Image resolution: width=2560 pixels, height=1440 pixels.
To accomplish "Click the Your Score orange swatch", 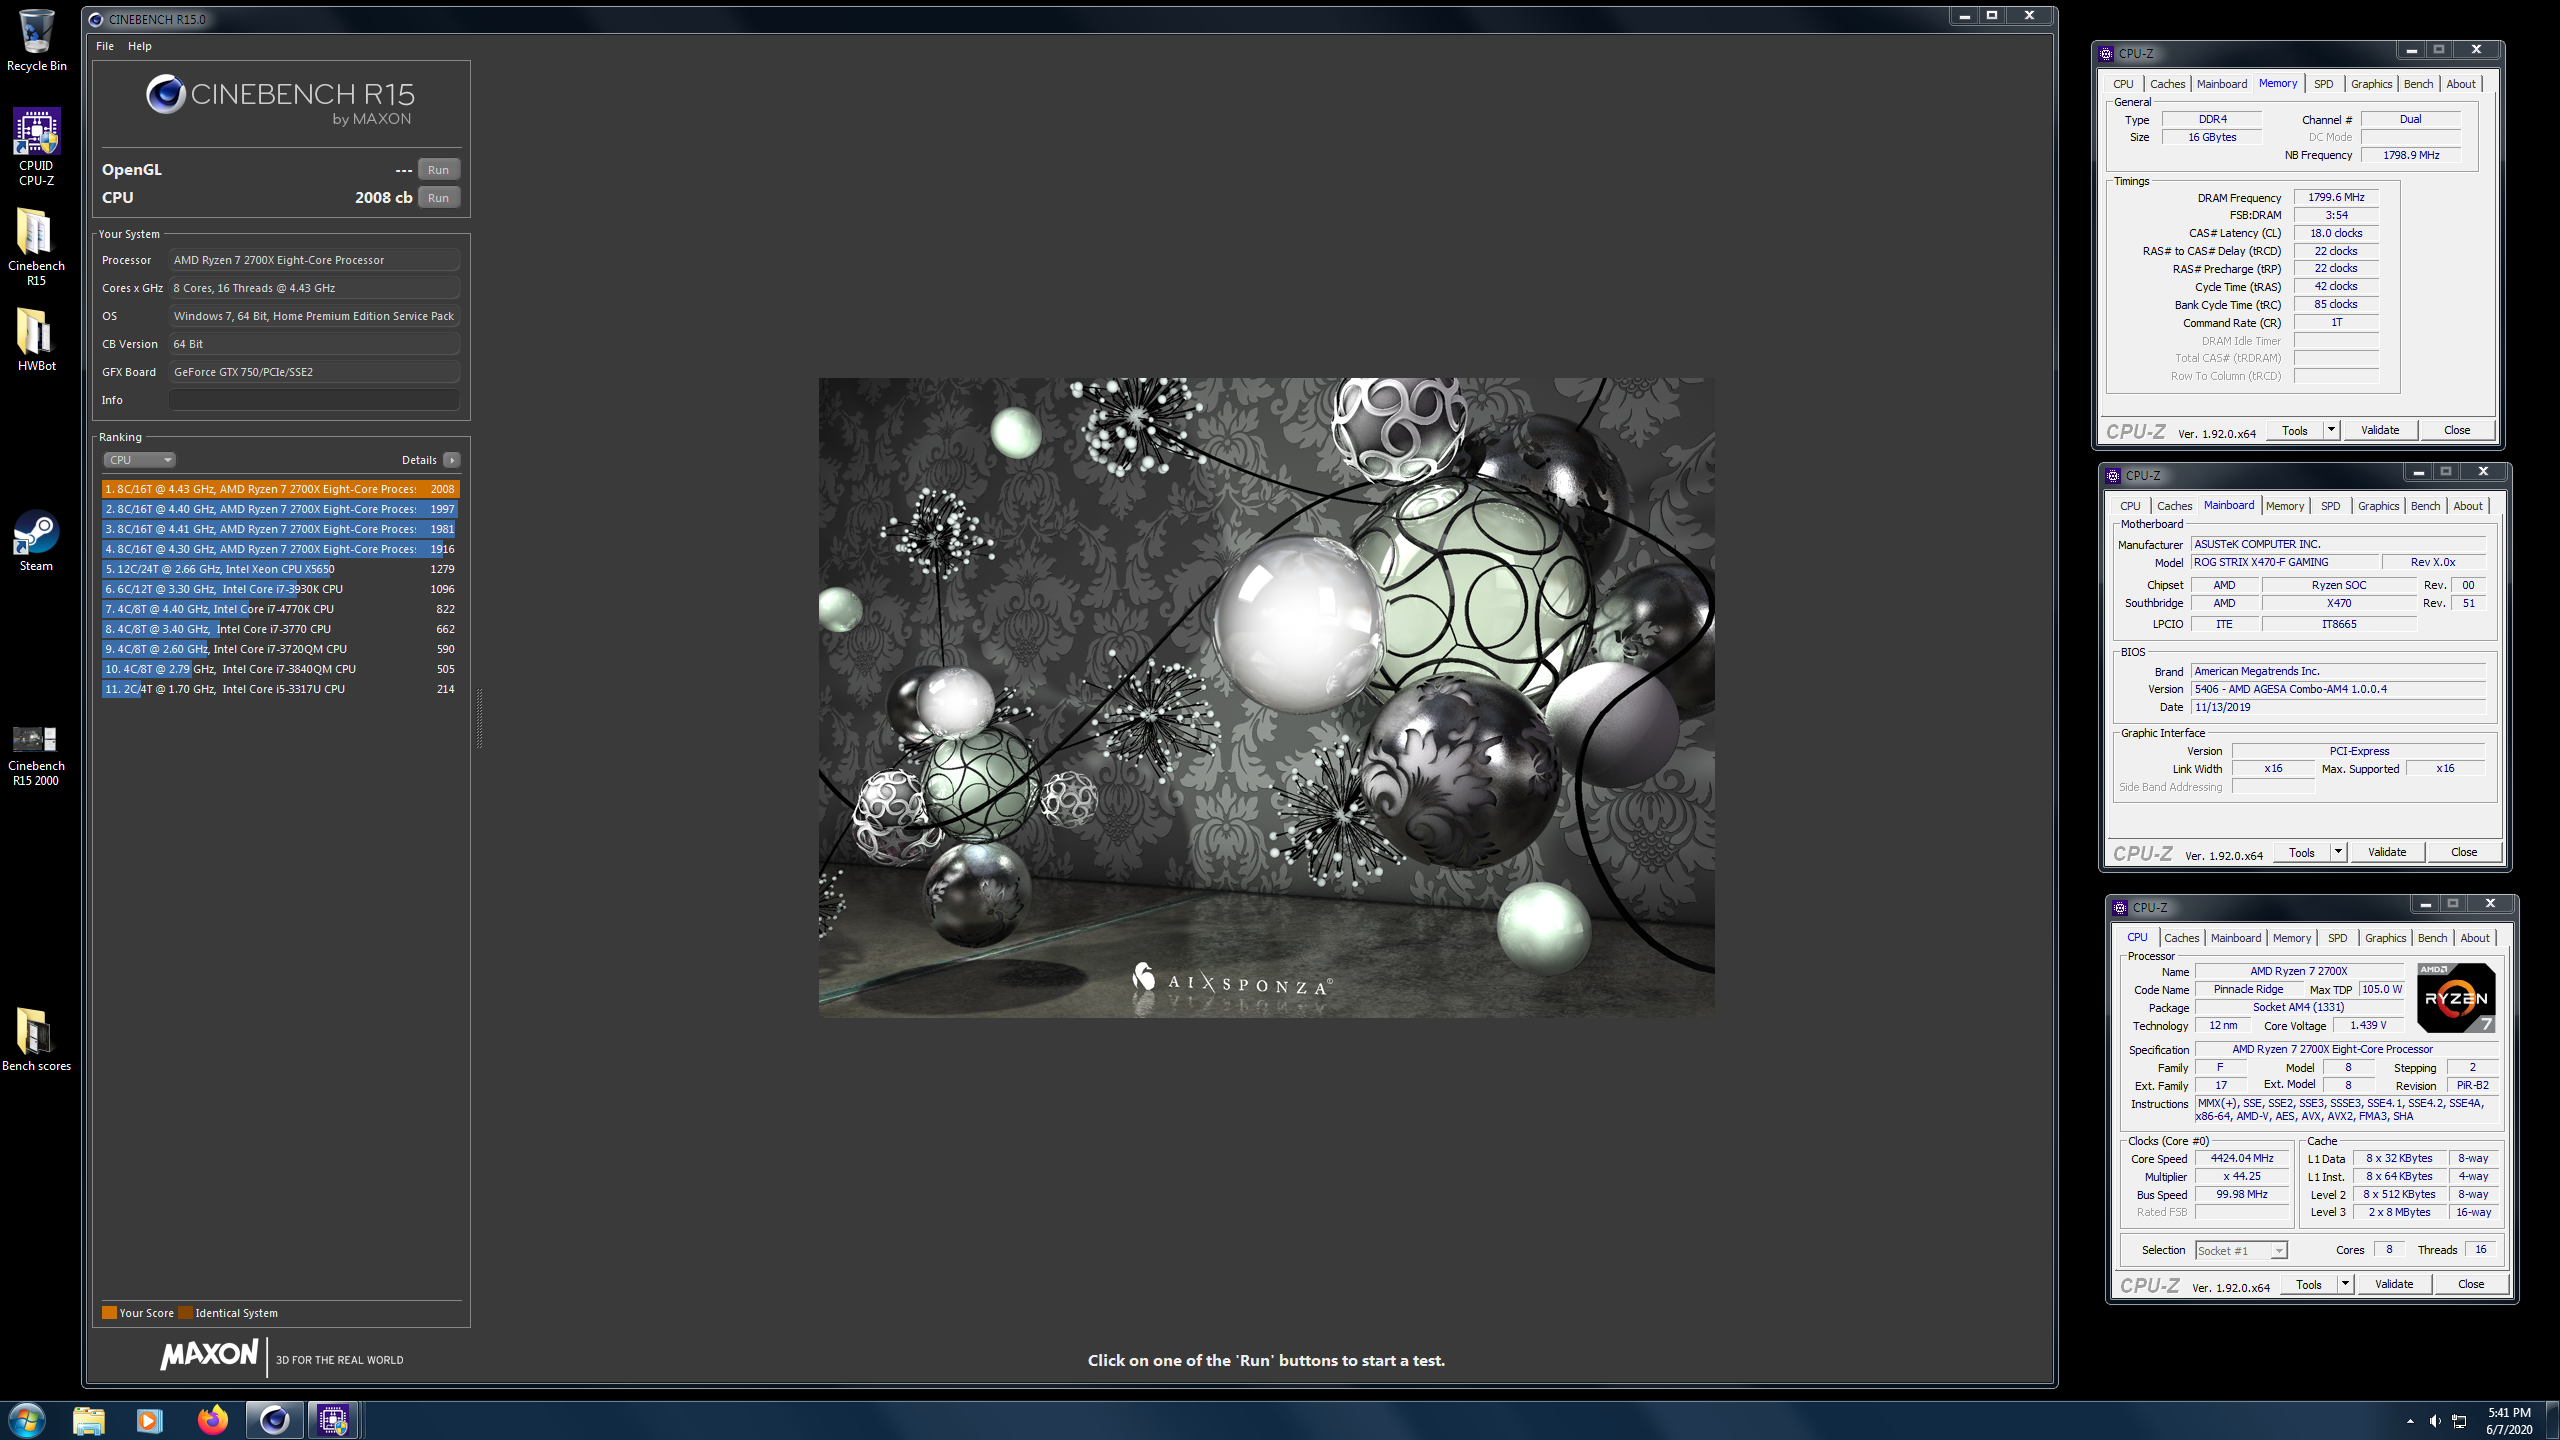I will (109, 1313).
